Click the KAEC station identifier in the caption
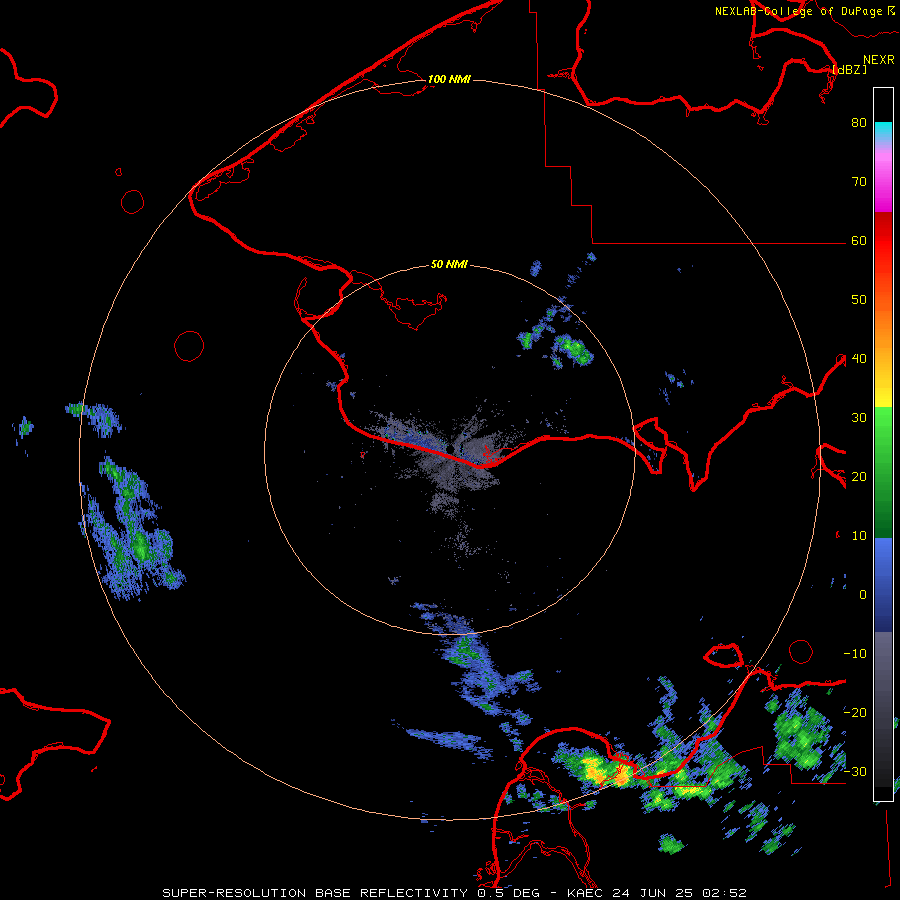900x900 pixels. click(586, 893)
